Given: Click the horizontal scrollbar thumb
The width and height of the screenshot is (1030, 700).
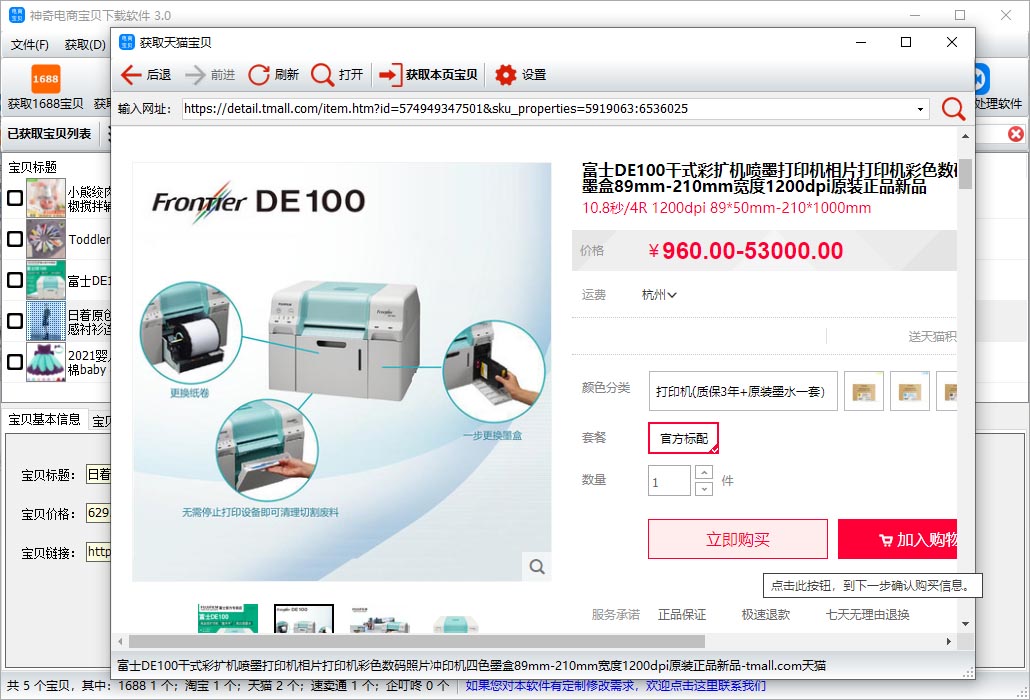Looking at the screenshot, I should (x=416, y=642).
